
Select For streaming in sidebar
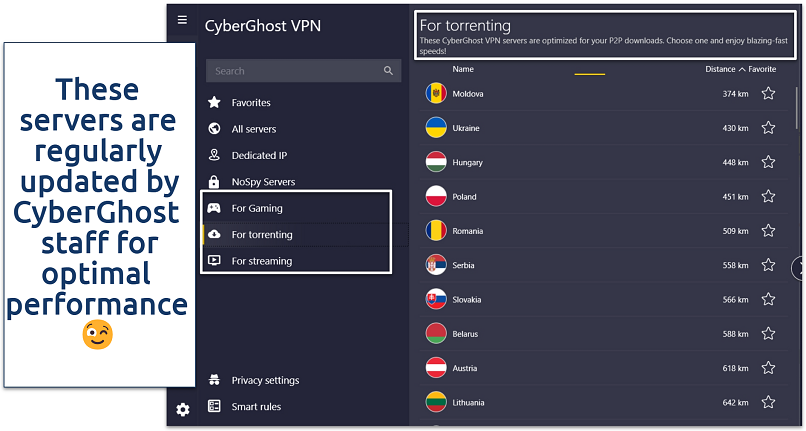[261, 261]
